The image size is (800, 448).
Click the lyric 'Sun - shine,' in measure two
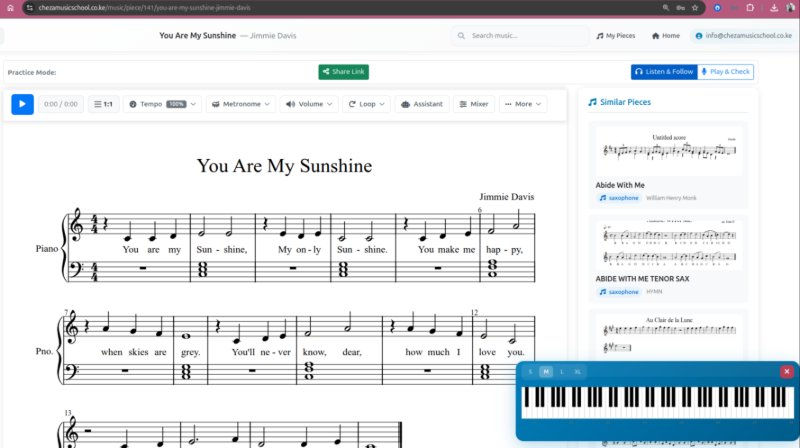tap(222, 250)
